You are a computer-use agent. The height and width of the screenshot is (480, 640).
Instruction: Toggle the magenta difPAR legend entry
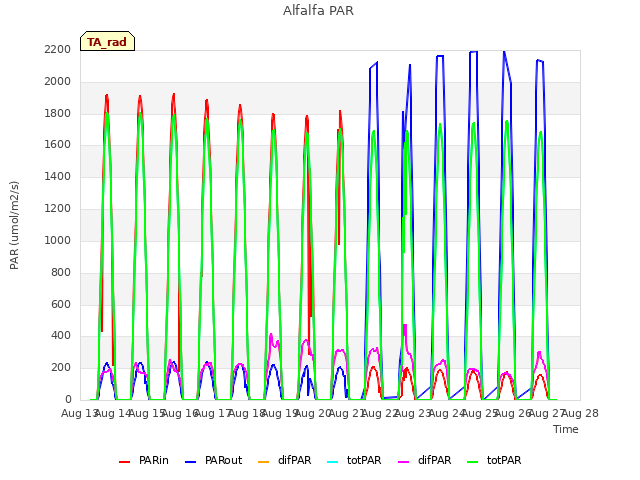[x=424, y=460]
